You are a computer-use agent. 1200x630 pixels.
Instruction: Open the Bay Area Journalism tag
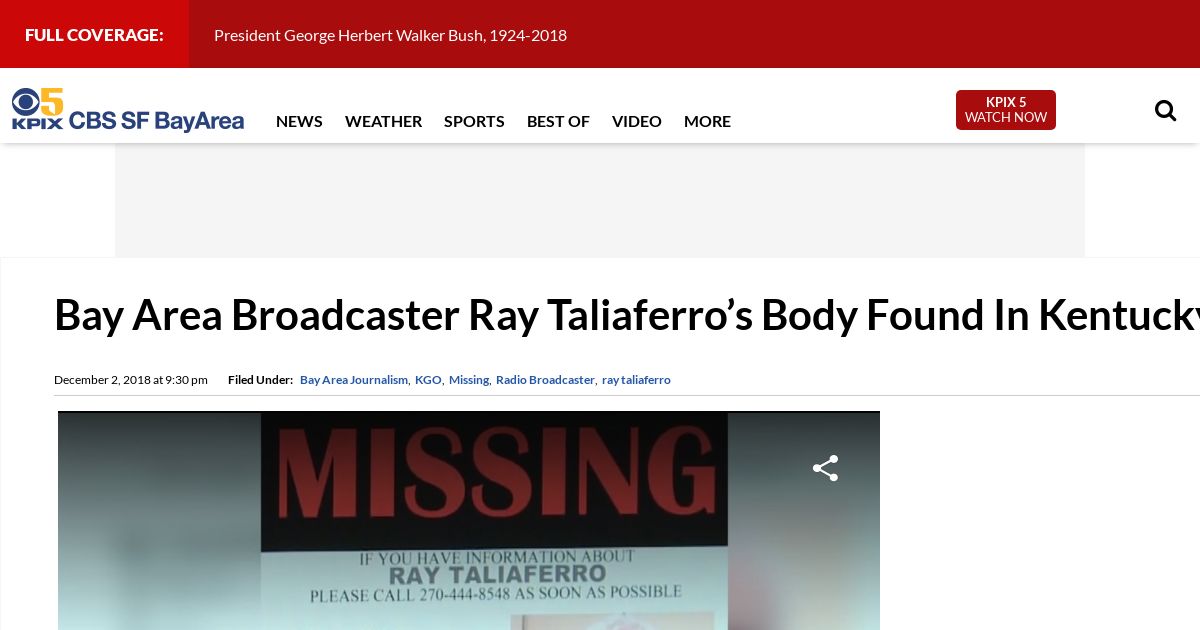[x=354, y=380]
